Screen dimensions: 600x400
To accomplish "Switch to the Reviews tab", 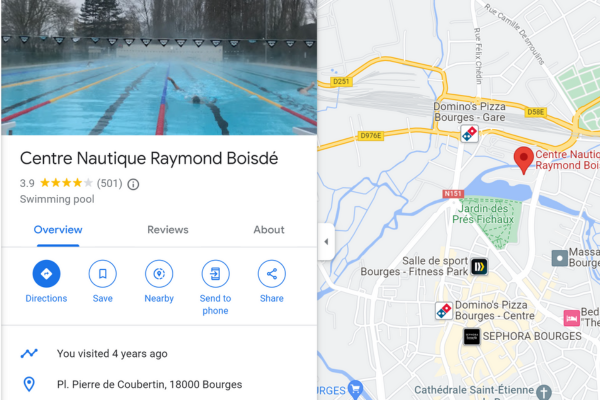I will 168,230.
